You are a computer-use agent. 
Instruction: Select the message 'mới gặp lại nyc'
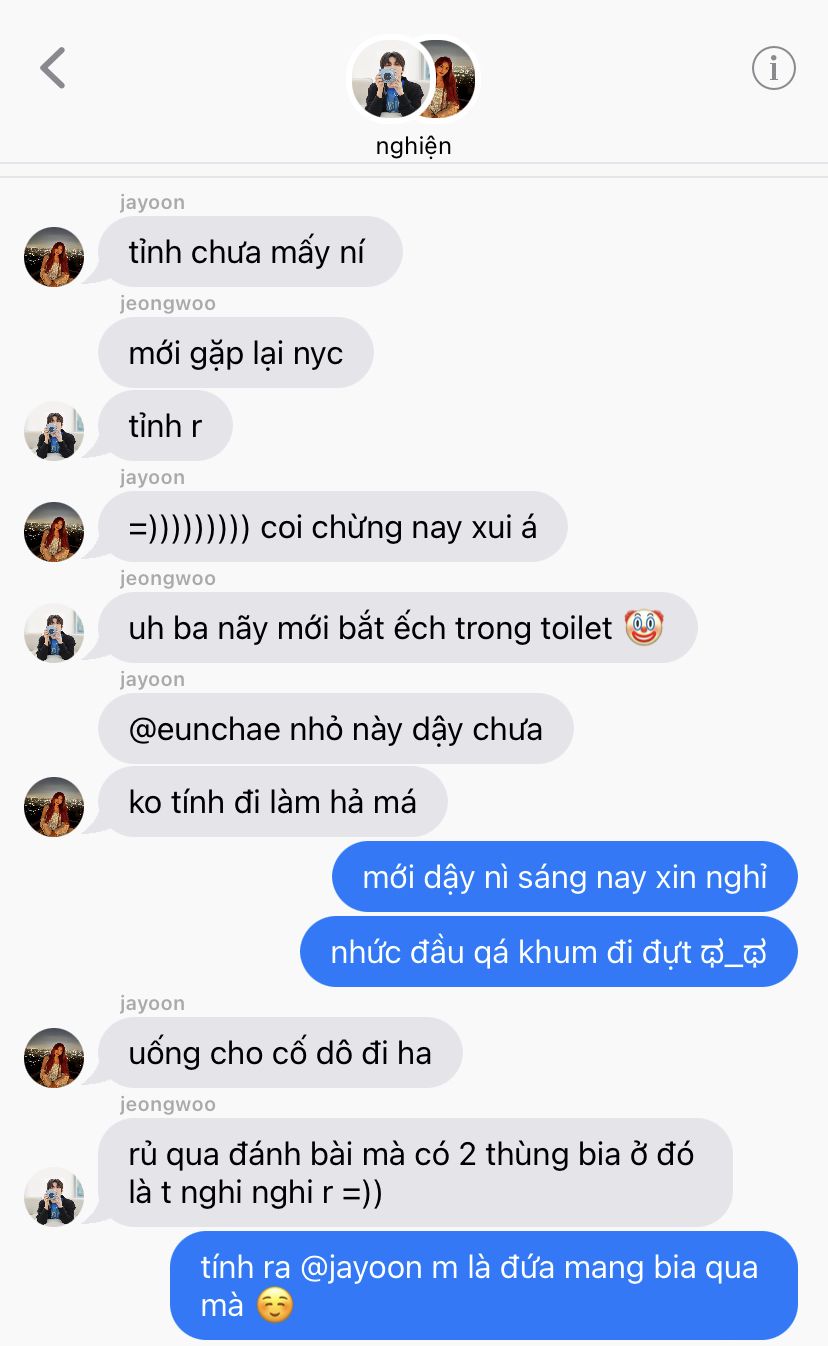coord(236,353)
